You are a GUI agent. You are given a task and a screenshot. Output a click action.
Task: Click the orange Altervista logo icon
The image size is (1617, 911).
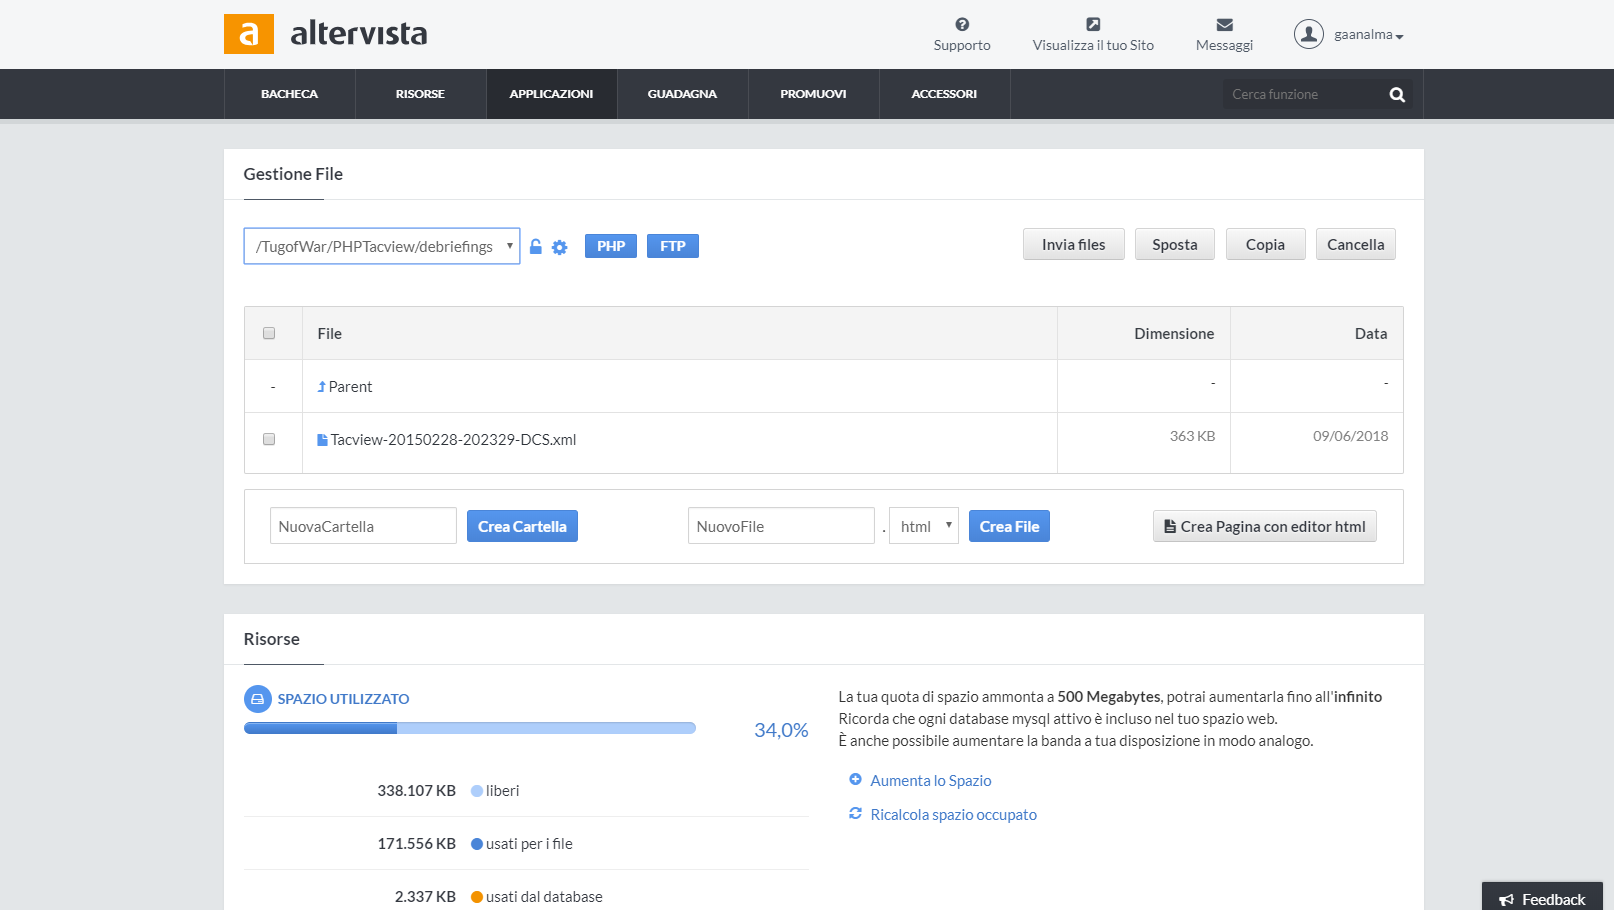(249, 34)
